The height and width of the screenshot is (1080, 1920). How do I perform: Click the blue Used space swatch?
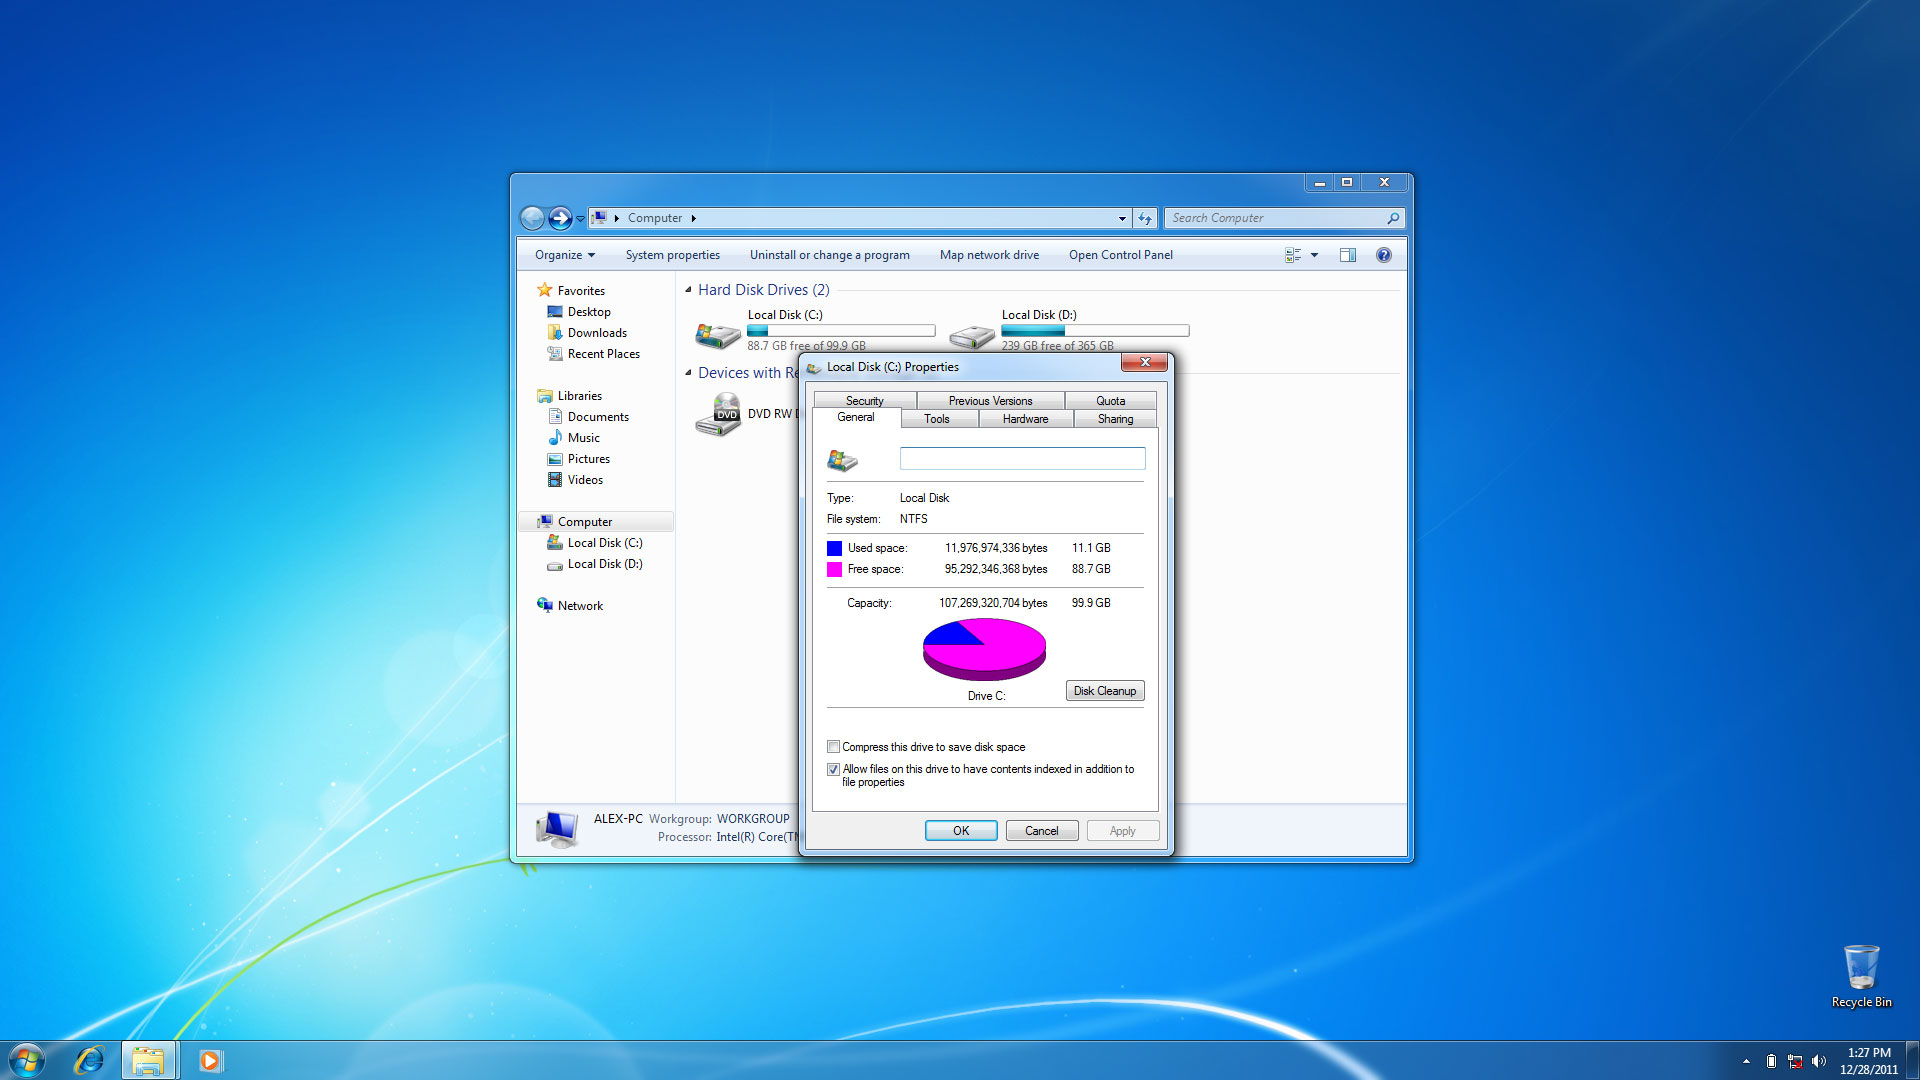(x=834, y=548)
